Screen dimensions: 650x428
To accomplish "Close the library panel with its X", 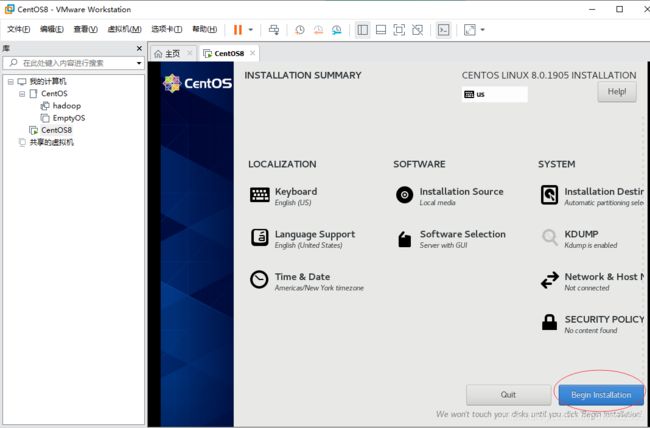I will coord(139,49).
